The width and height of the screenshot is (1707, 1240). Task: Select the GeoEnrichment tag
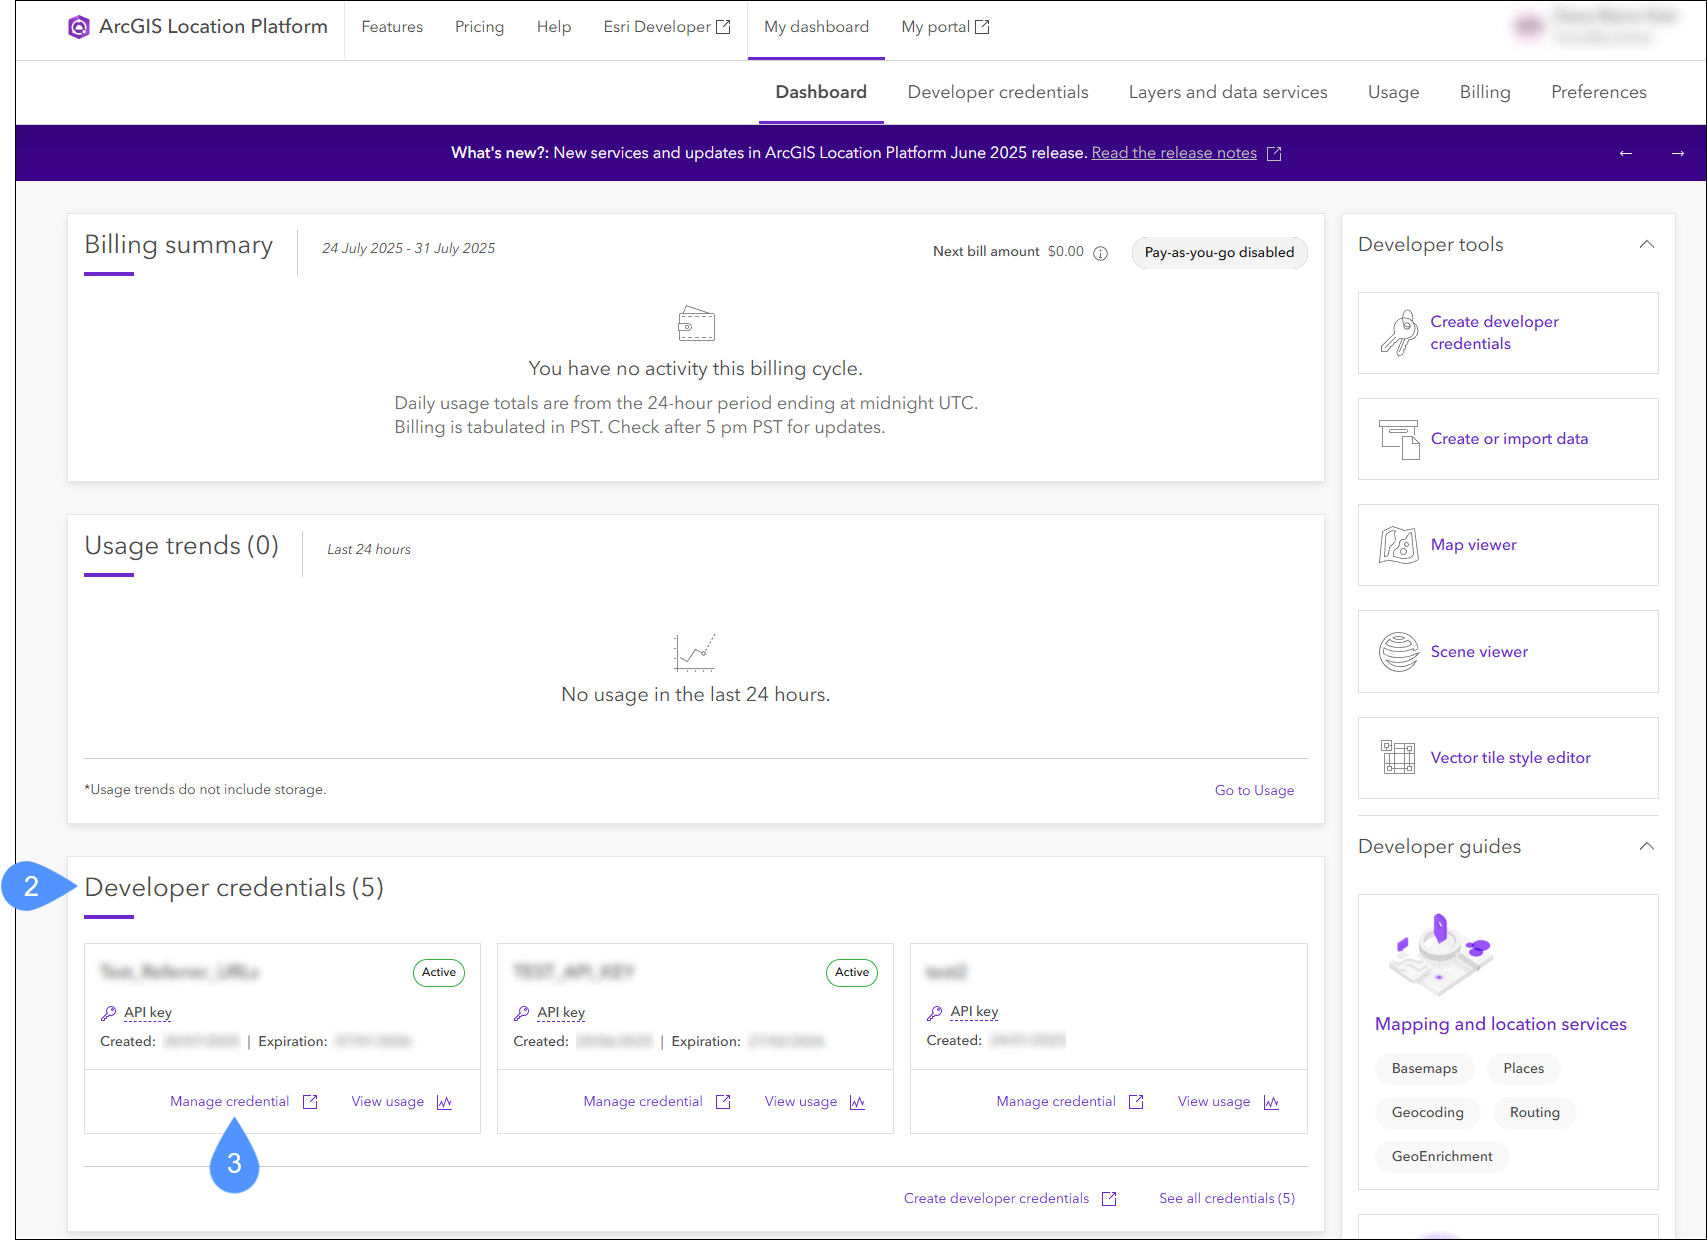1442,1157
